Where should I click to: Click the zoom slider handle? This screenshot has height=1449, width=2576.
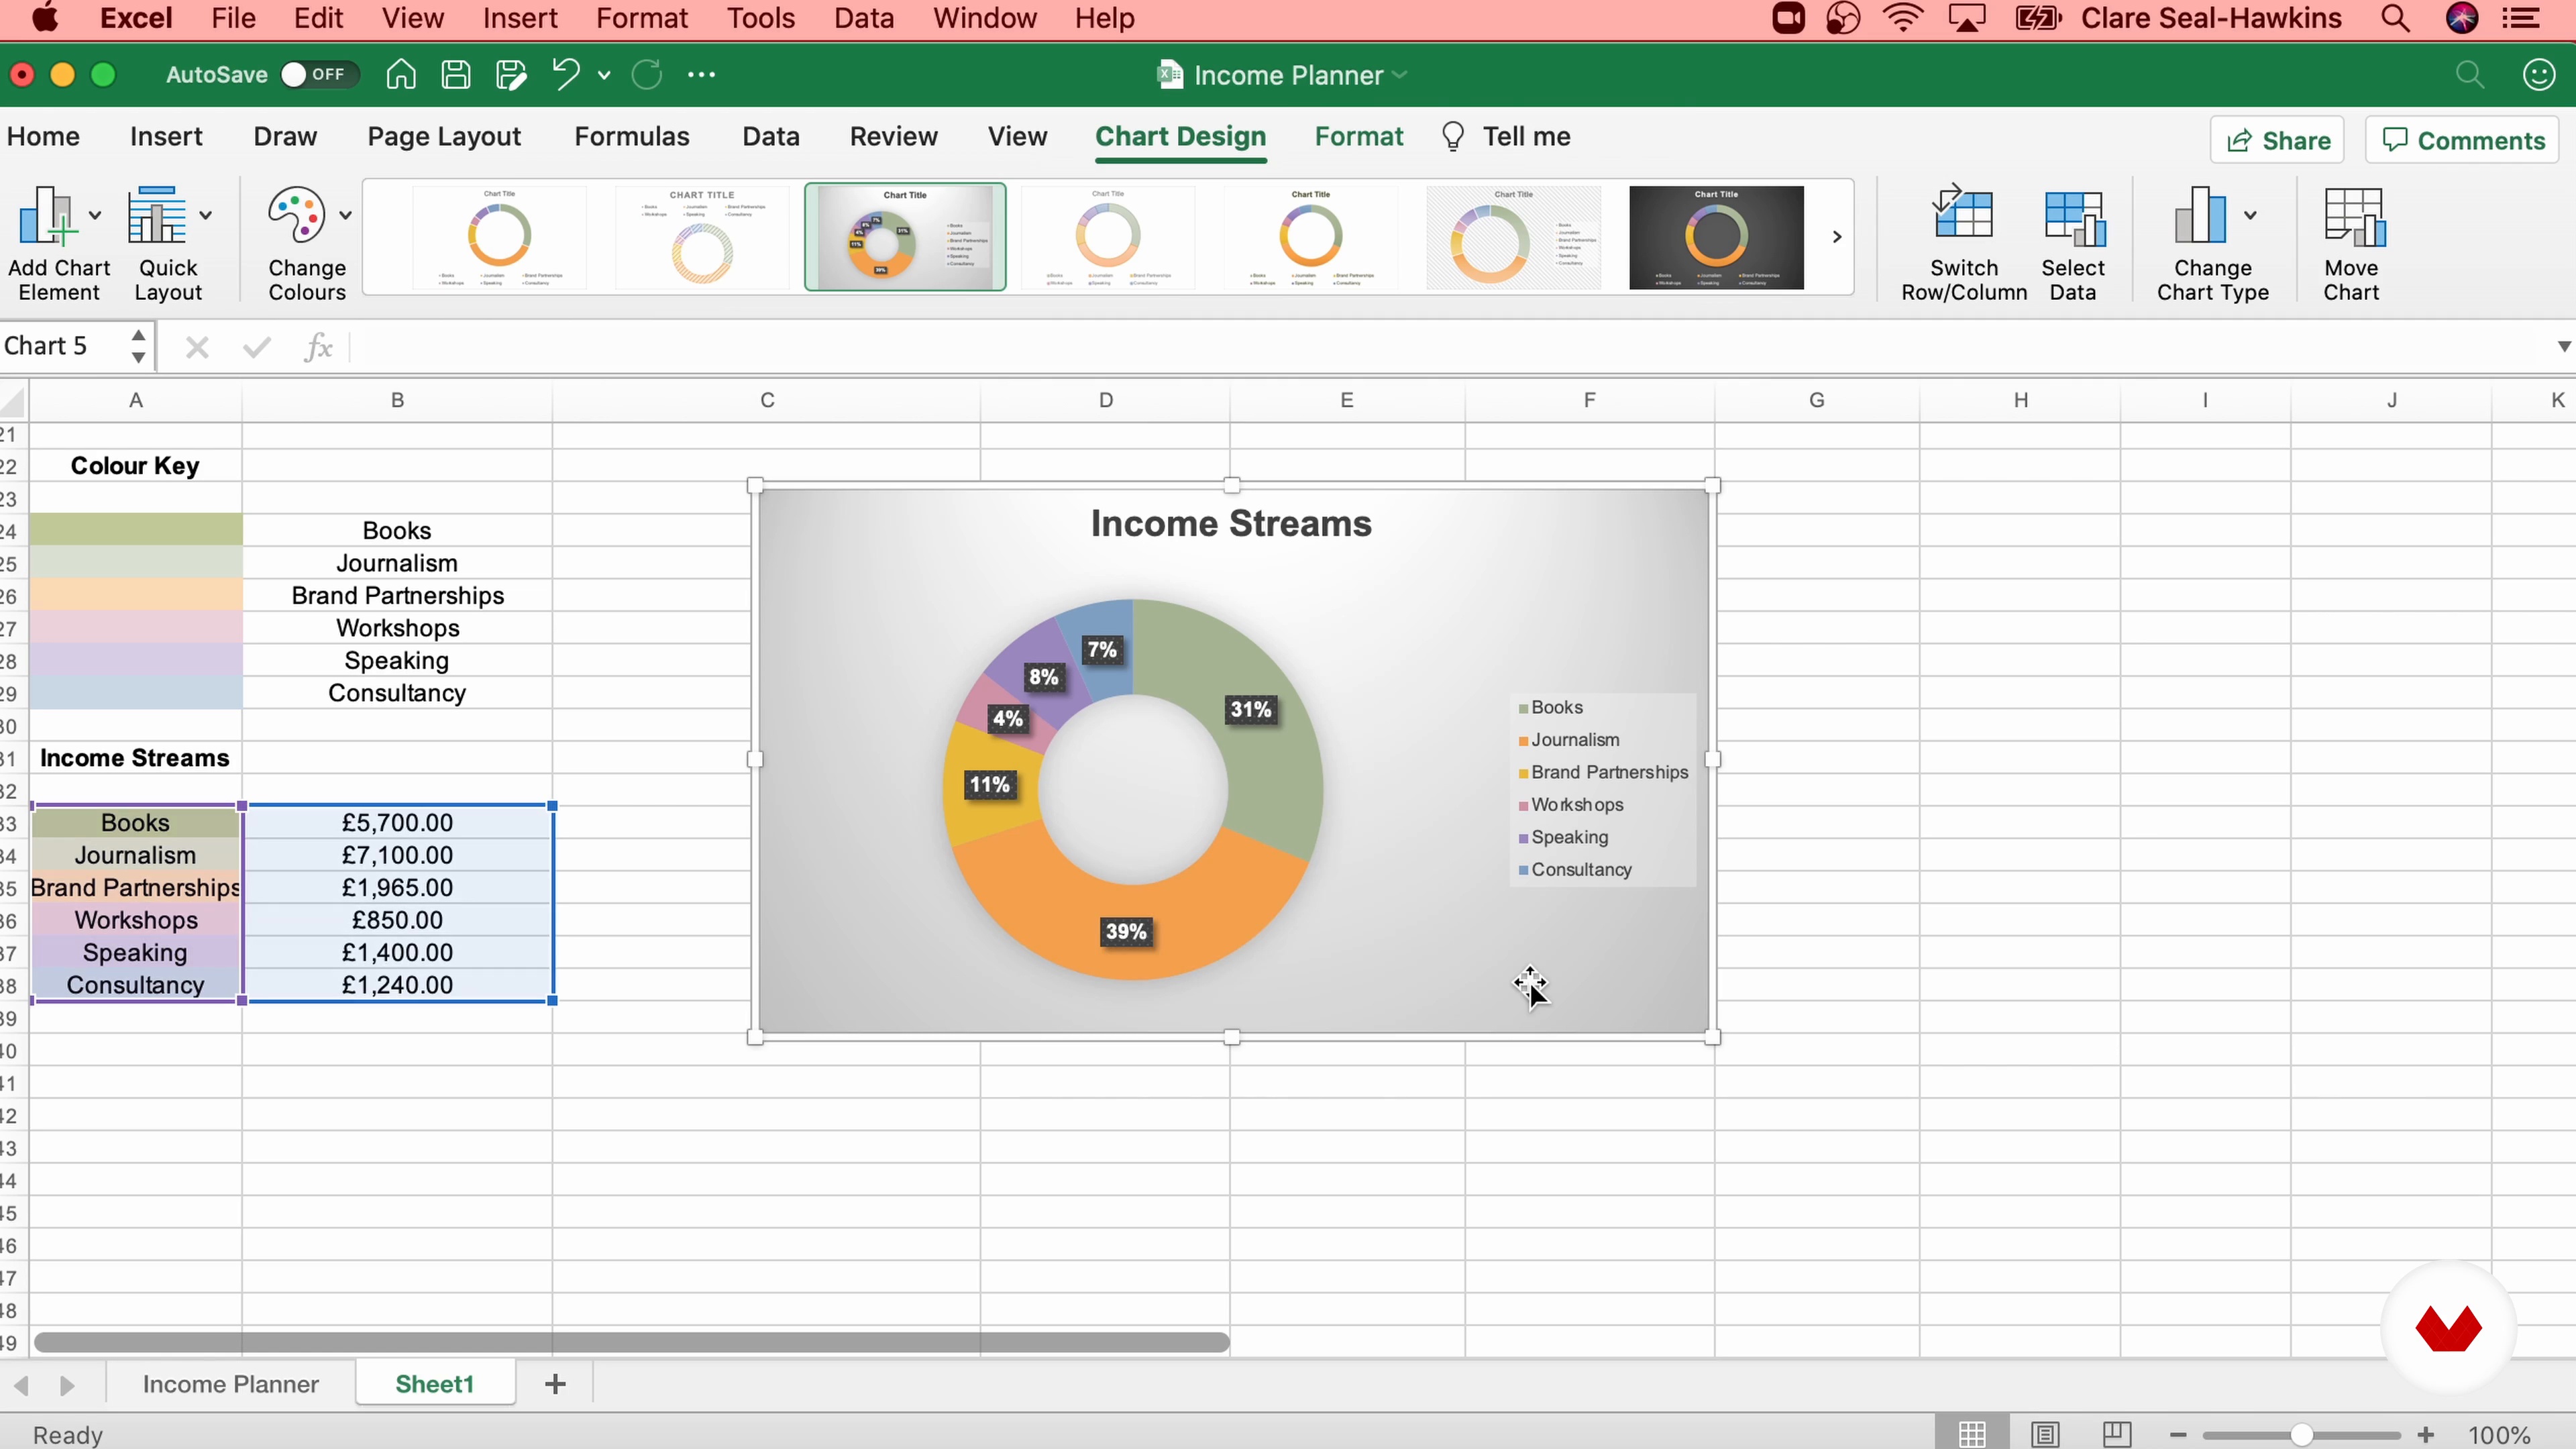[x=2301, y=1435]
